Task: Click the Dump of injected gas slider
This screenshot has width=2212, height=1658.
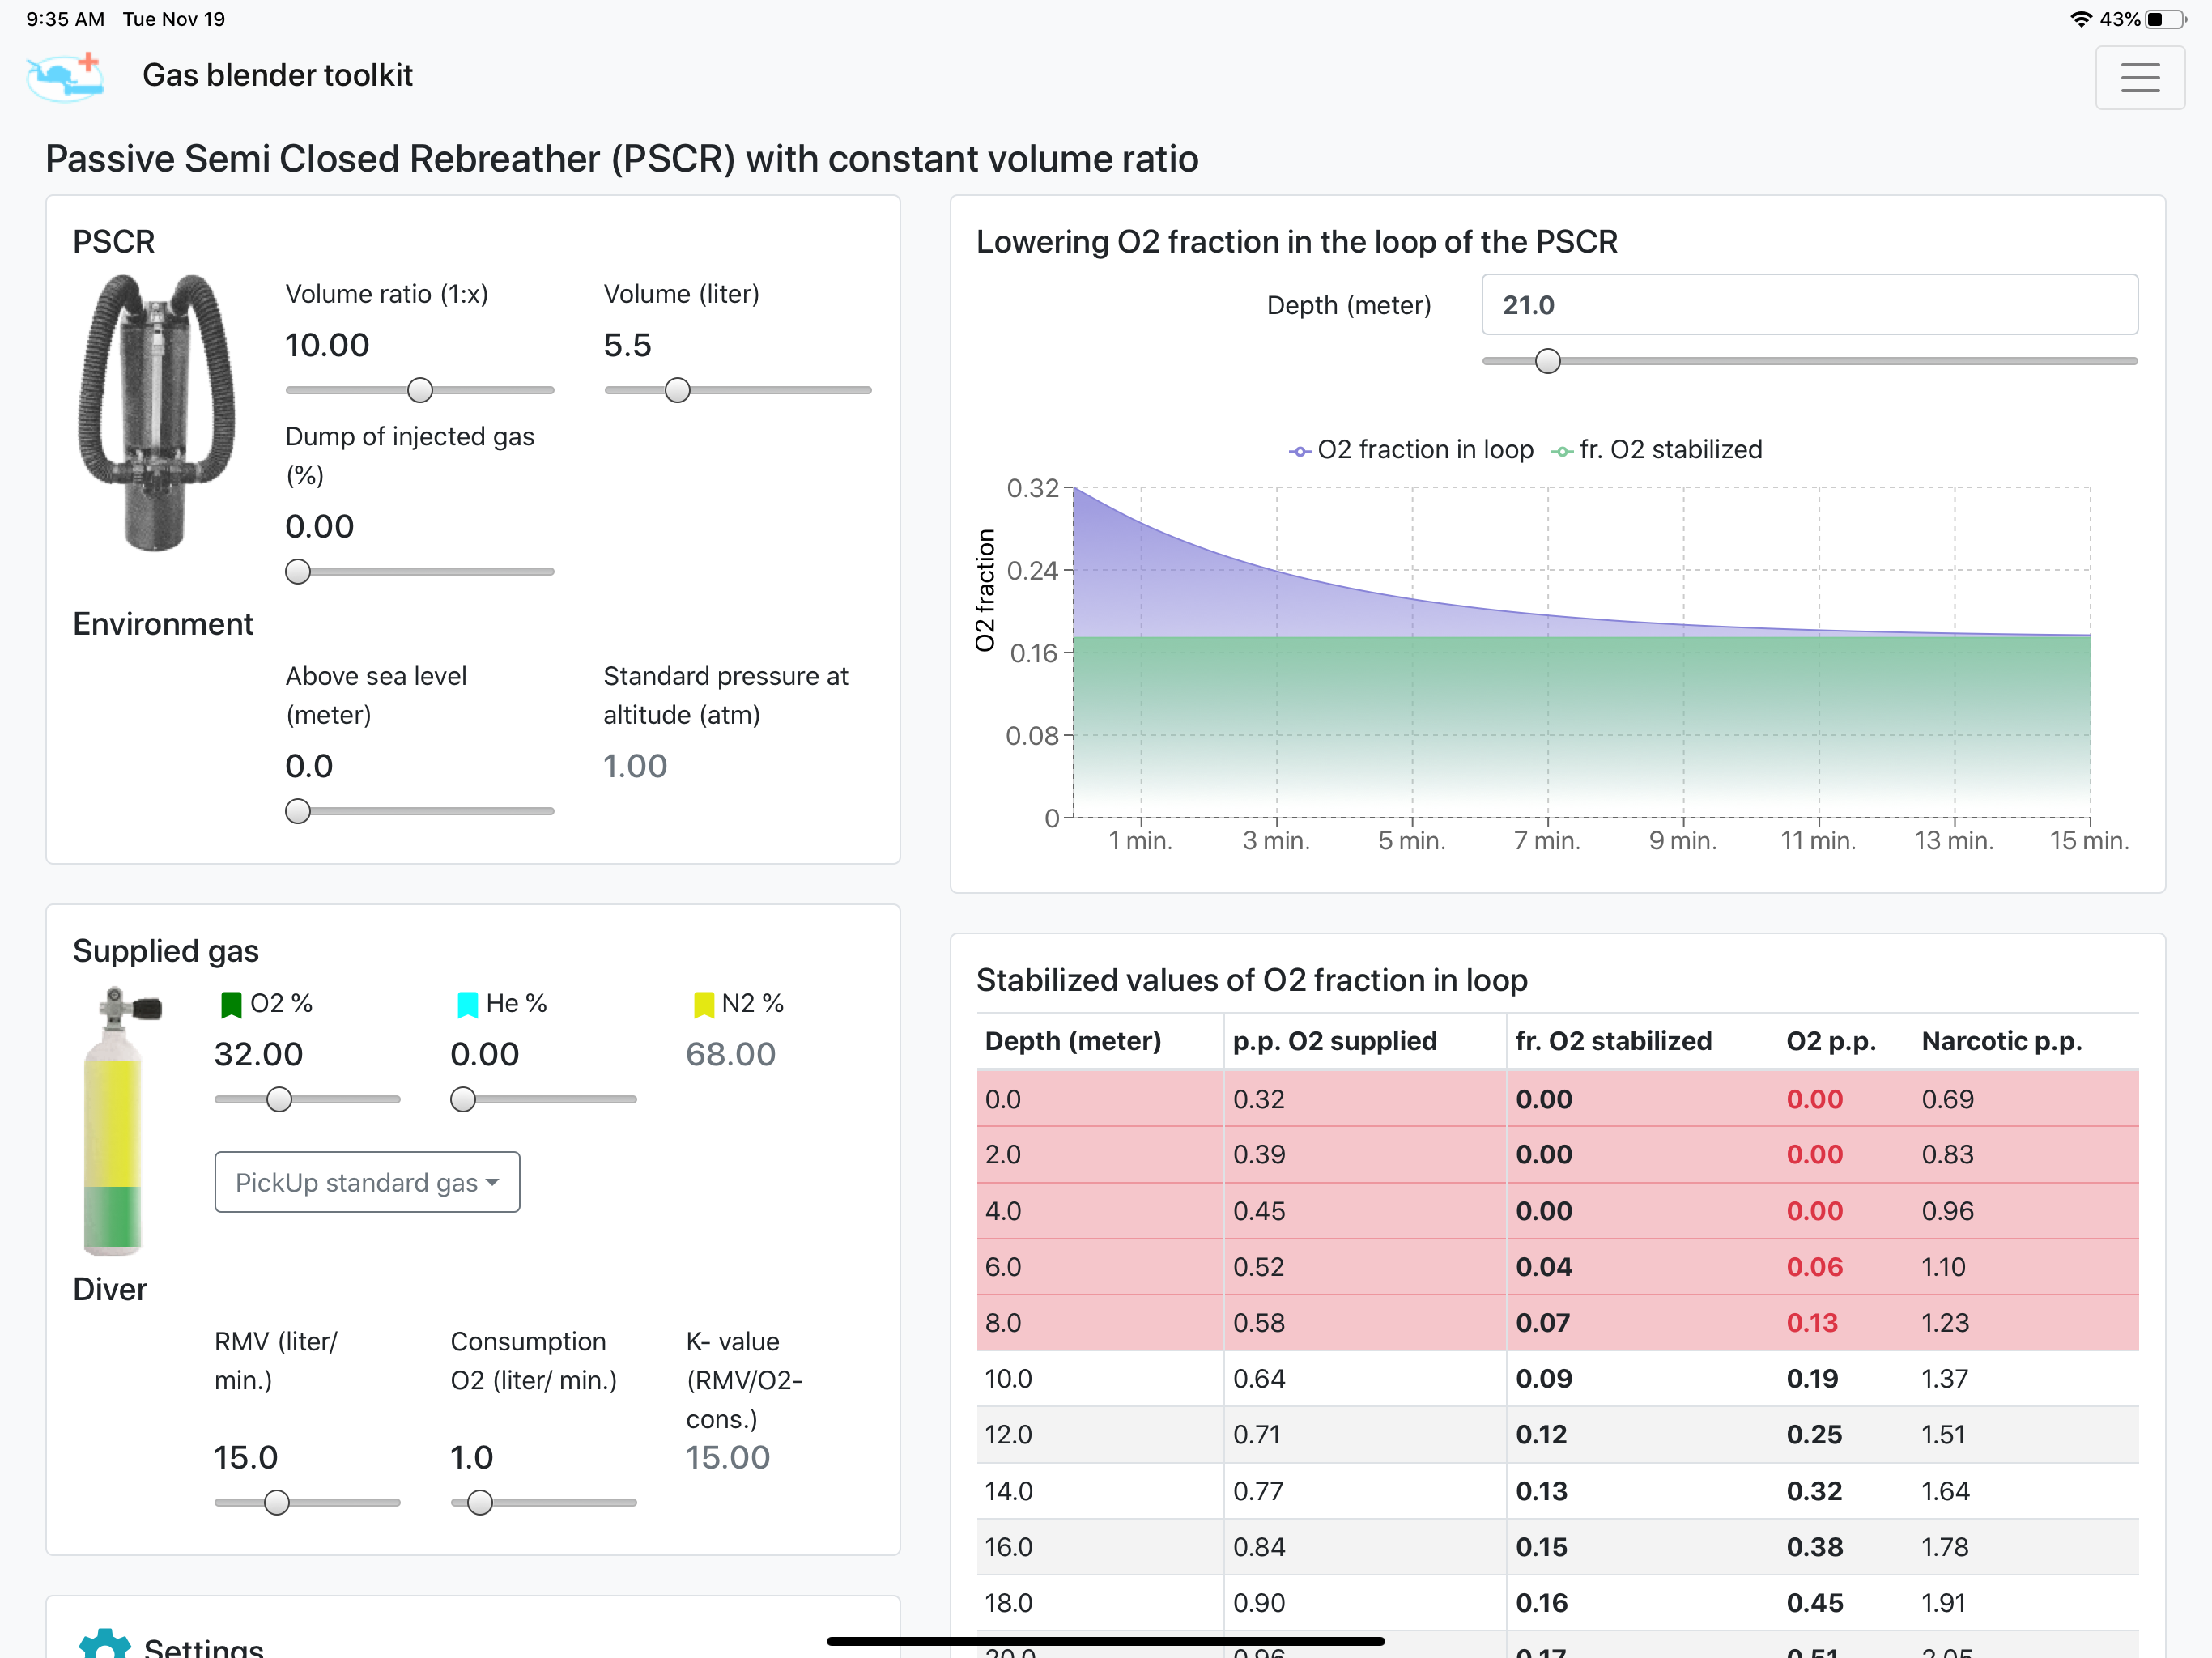Action: [420, 572]
